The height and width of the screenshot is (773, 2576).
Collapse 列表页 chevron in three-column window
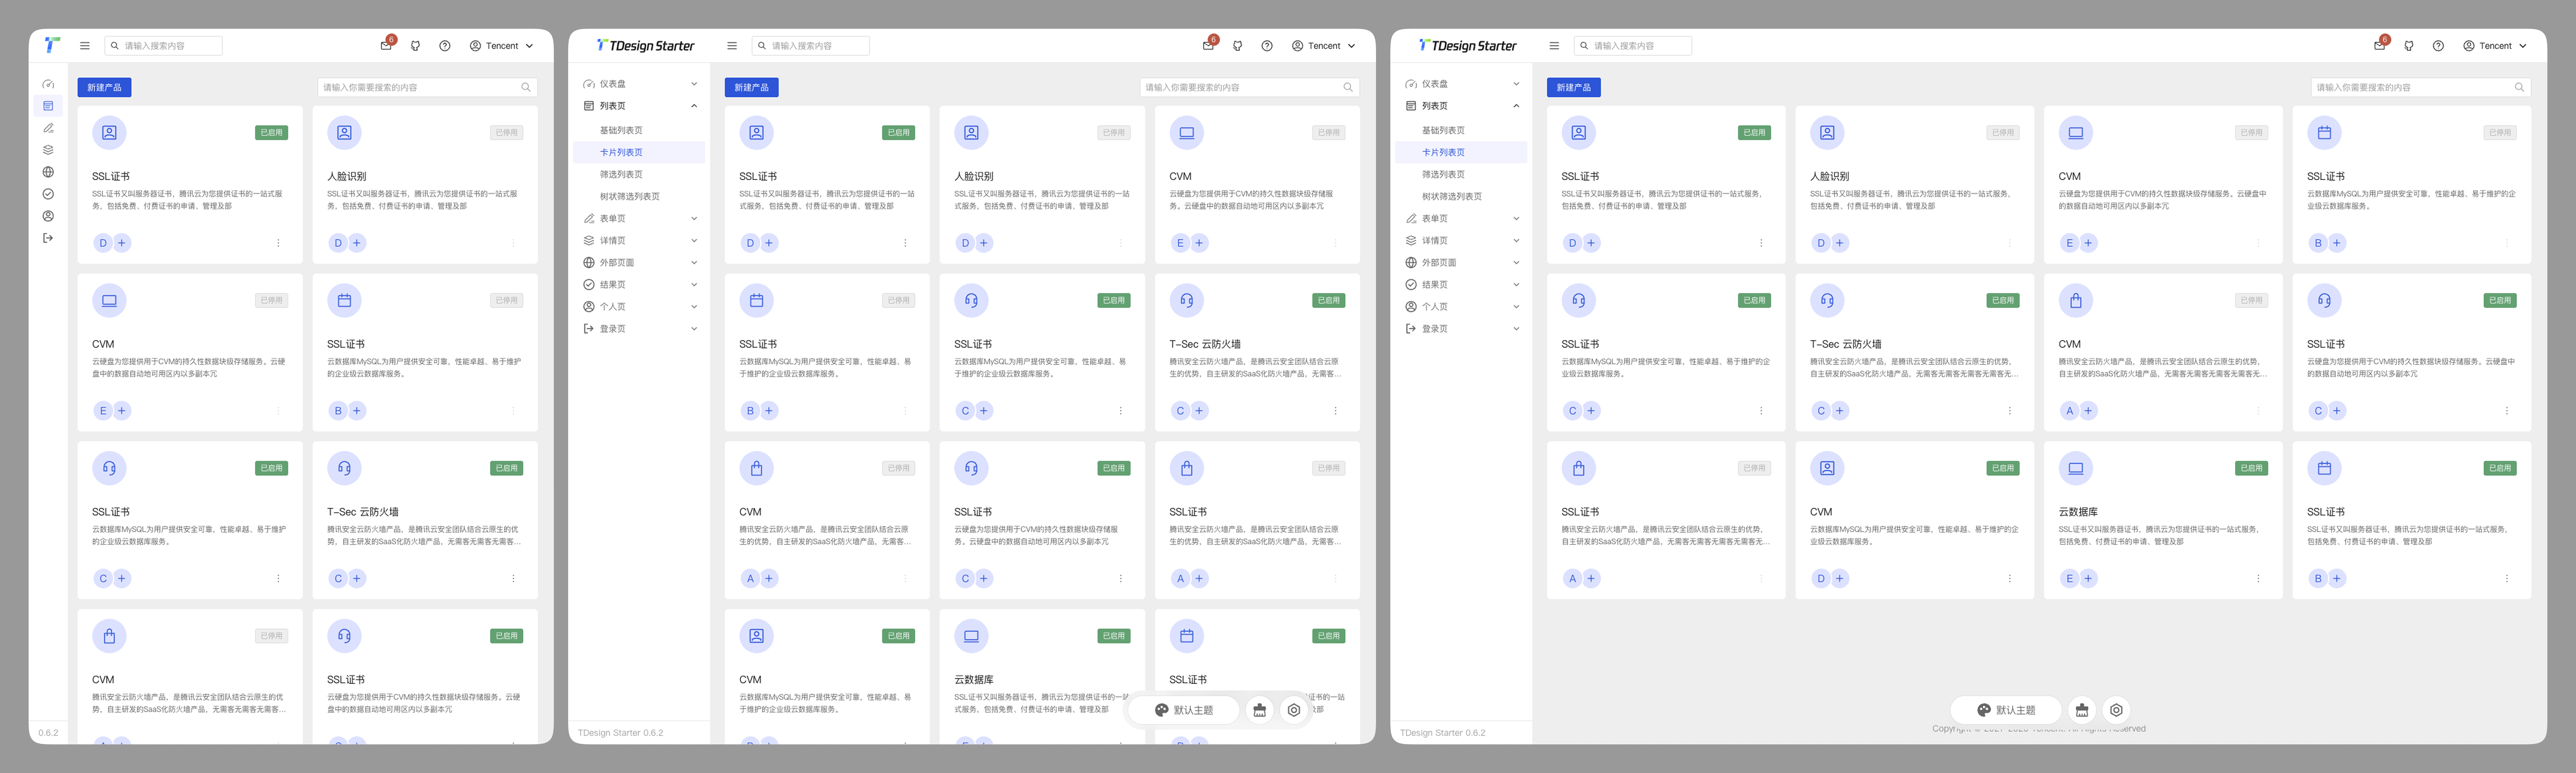point(694,106)
